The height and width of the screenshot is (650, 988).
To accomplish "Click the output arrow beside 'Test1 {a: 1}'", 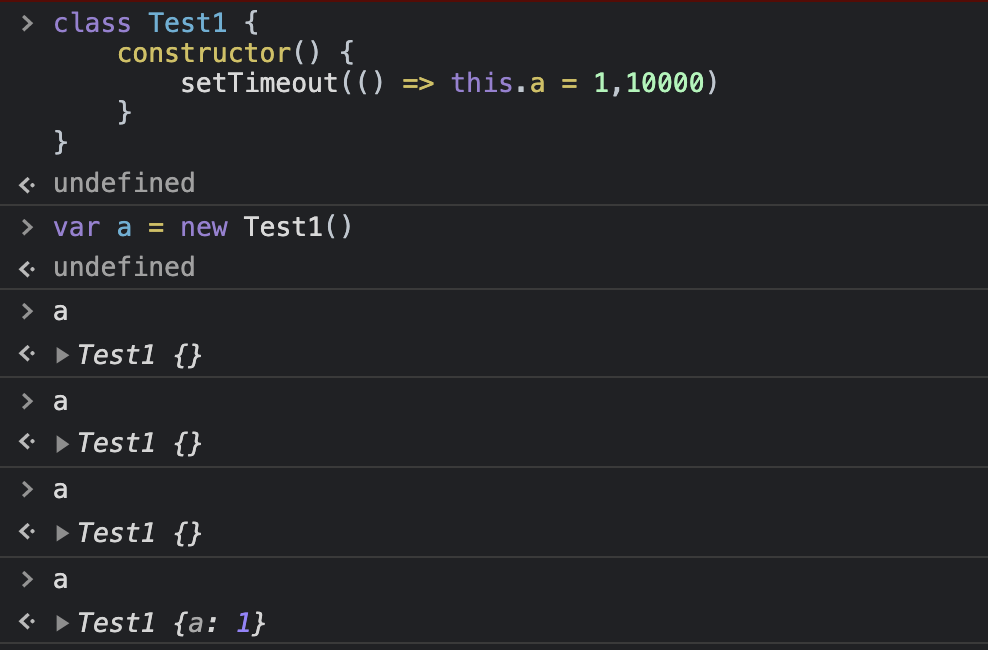I will click(27, 622).
